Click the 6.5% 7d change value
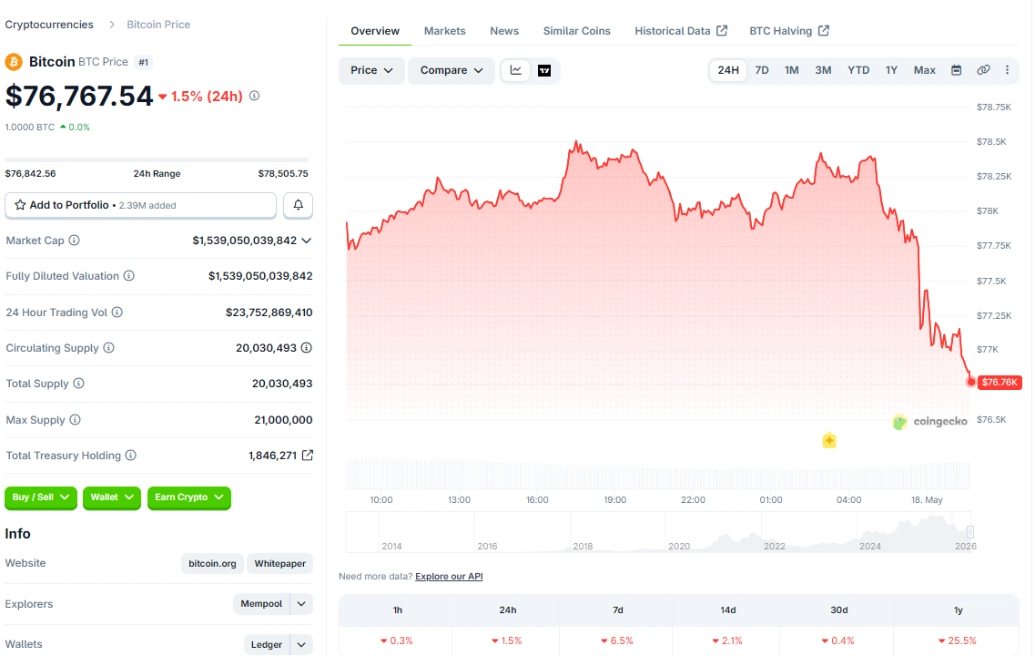The height and width of the screenshot is (656, 1035). (617, 641)
